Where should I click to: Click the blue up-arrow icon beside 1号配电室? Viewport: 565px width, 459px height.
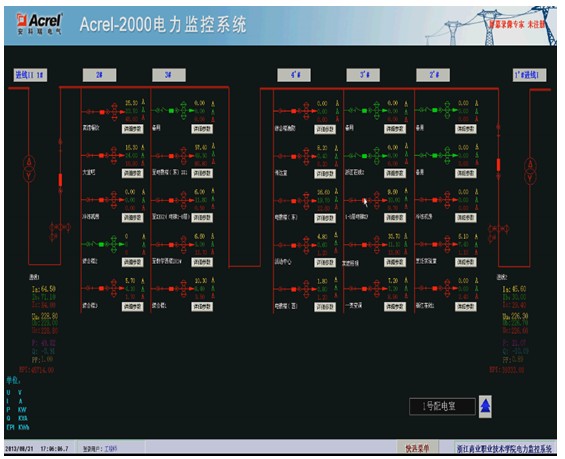[485, 406]
